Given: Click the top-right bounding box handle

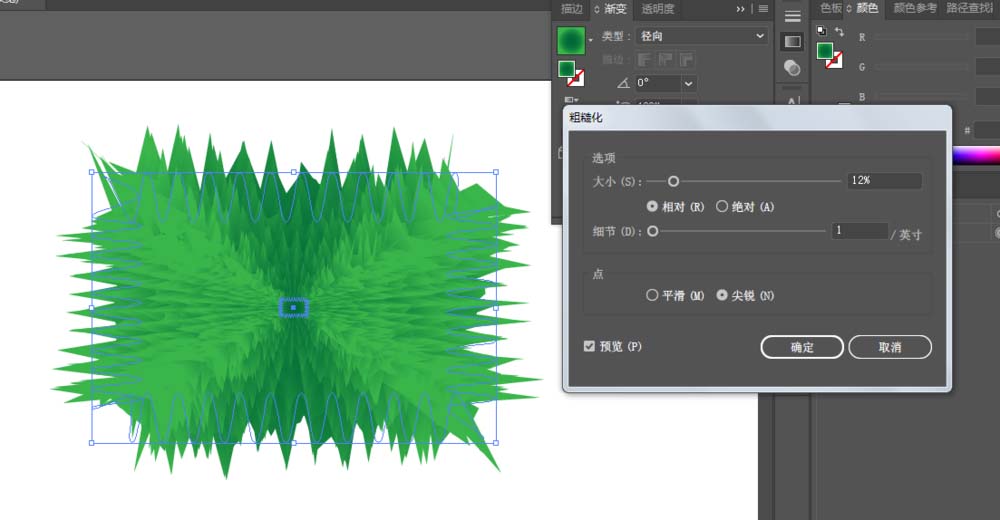Looking at the screenshot, I should [x=496, y=172].
